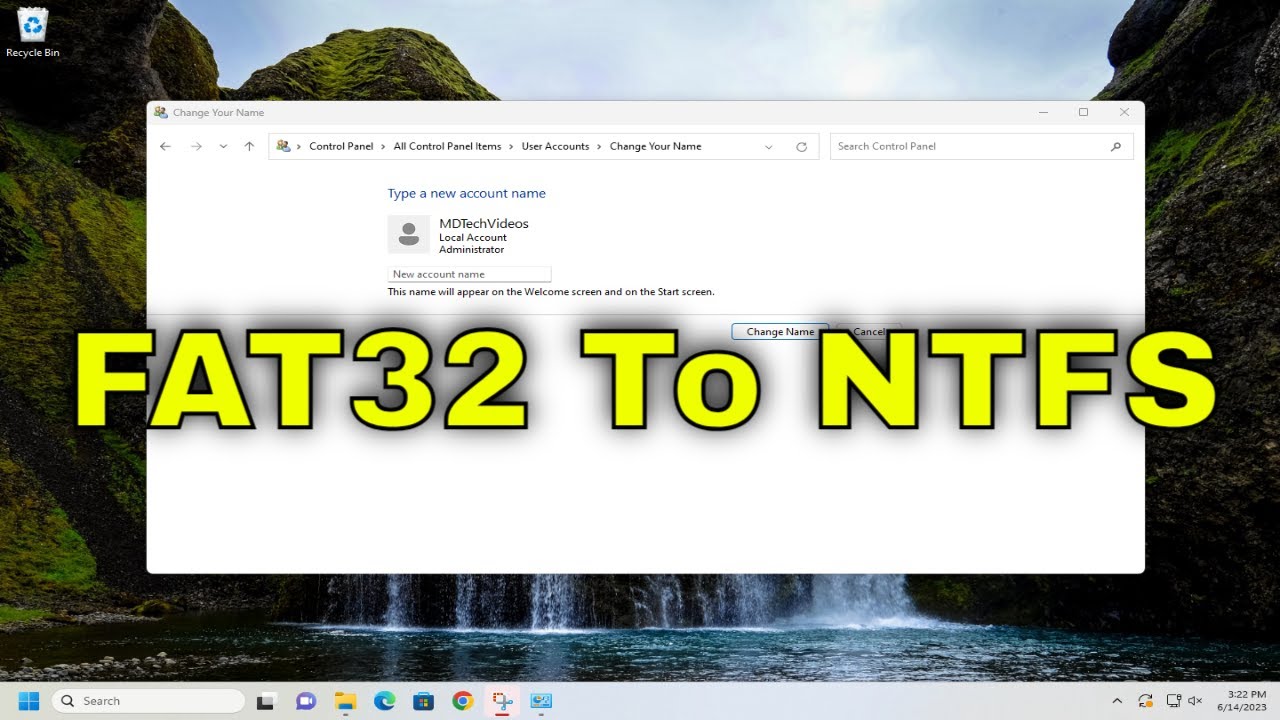
Task: Click the New account name text box
Action: tap(469, 274)
